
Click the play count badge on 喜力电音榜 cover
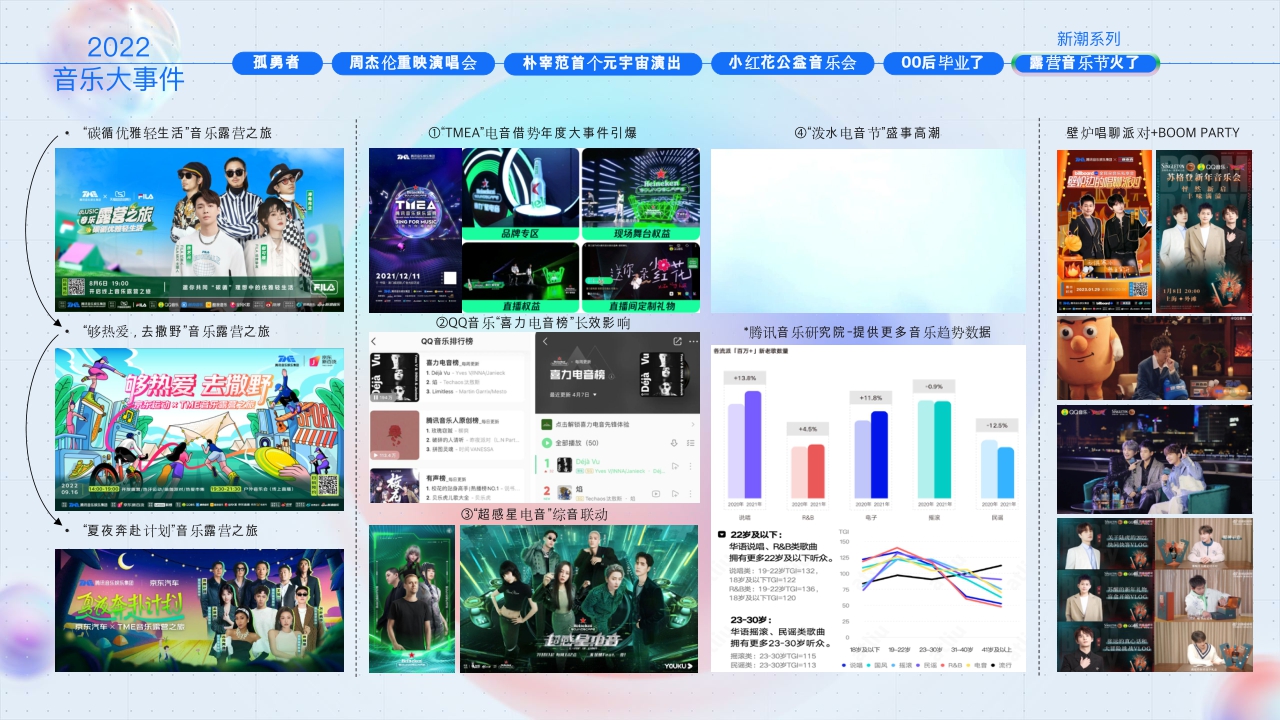382,395
